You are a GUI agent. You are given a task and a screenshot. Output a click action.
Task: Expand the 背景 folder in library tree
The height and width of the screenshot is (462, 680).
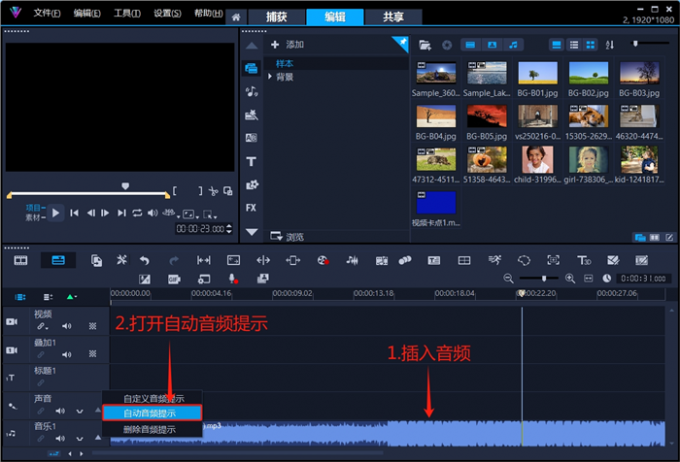272,76
